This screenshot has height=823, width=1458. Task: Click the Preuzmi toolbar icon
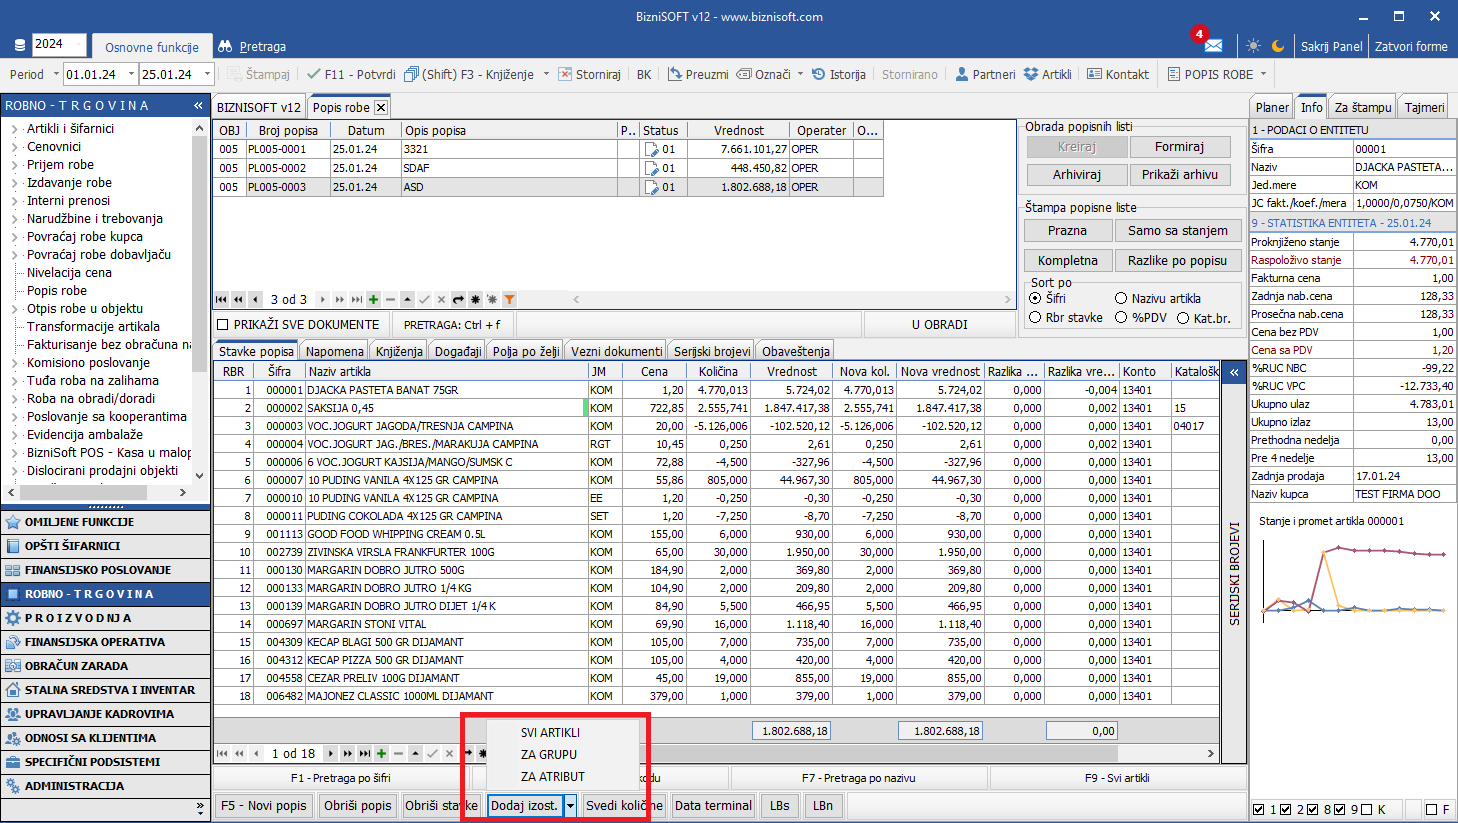point(675,74)
